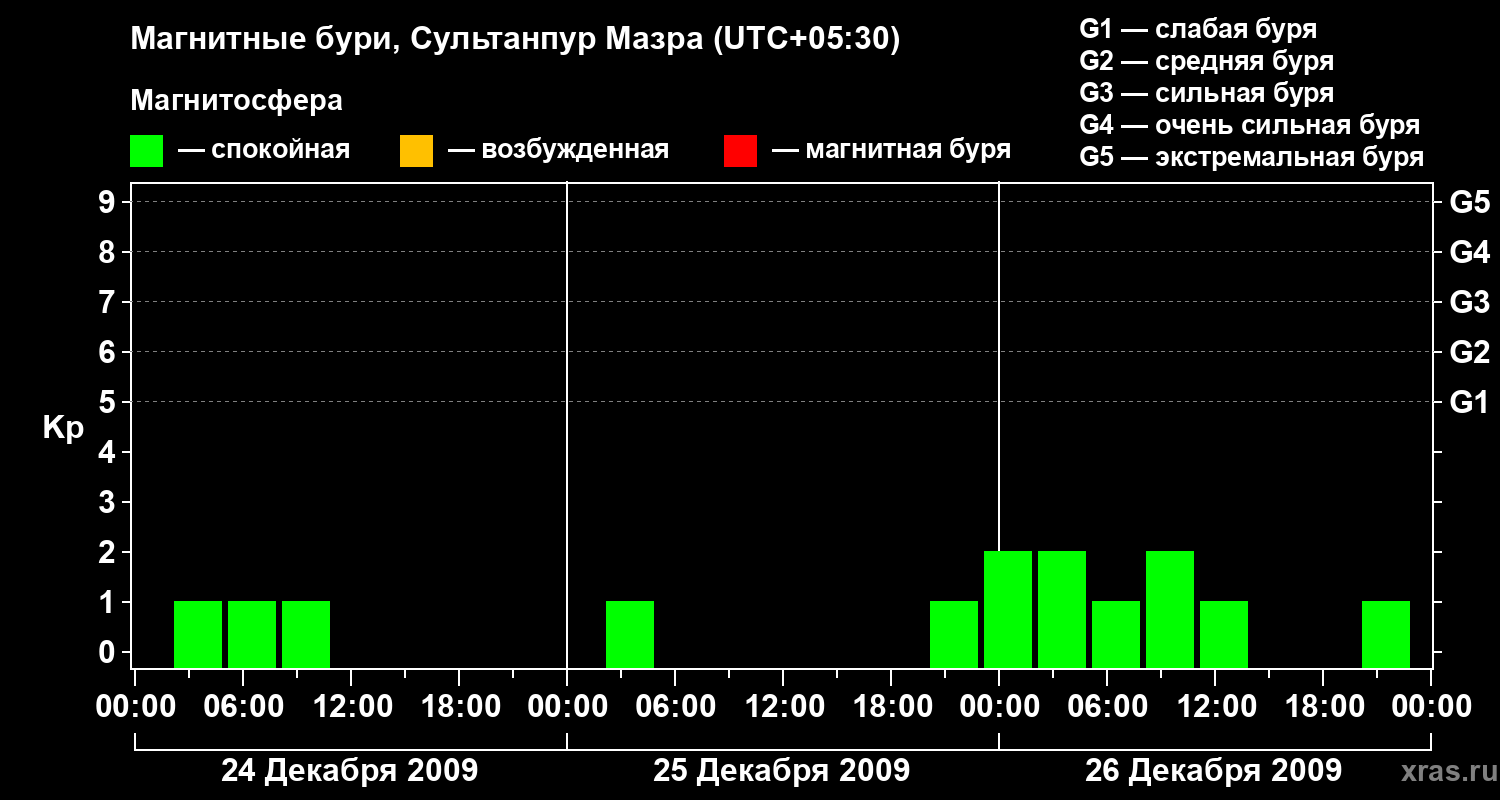Click the 'Магнитосфера' heading

pos(236,101)
